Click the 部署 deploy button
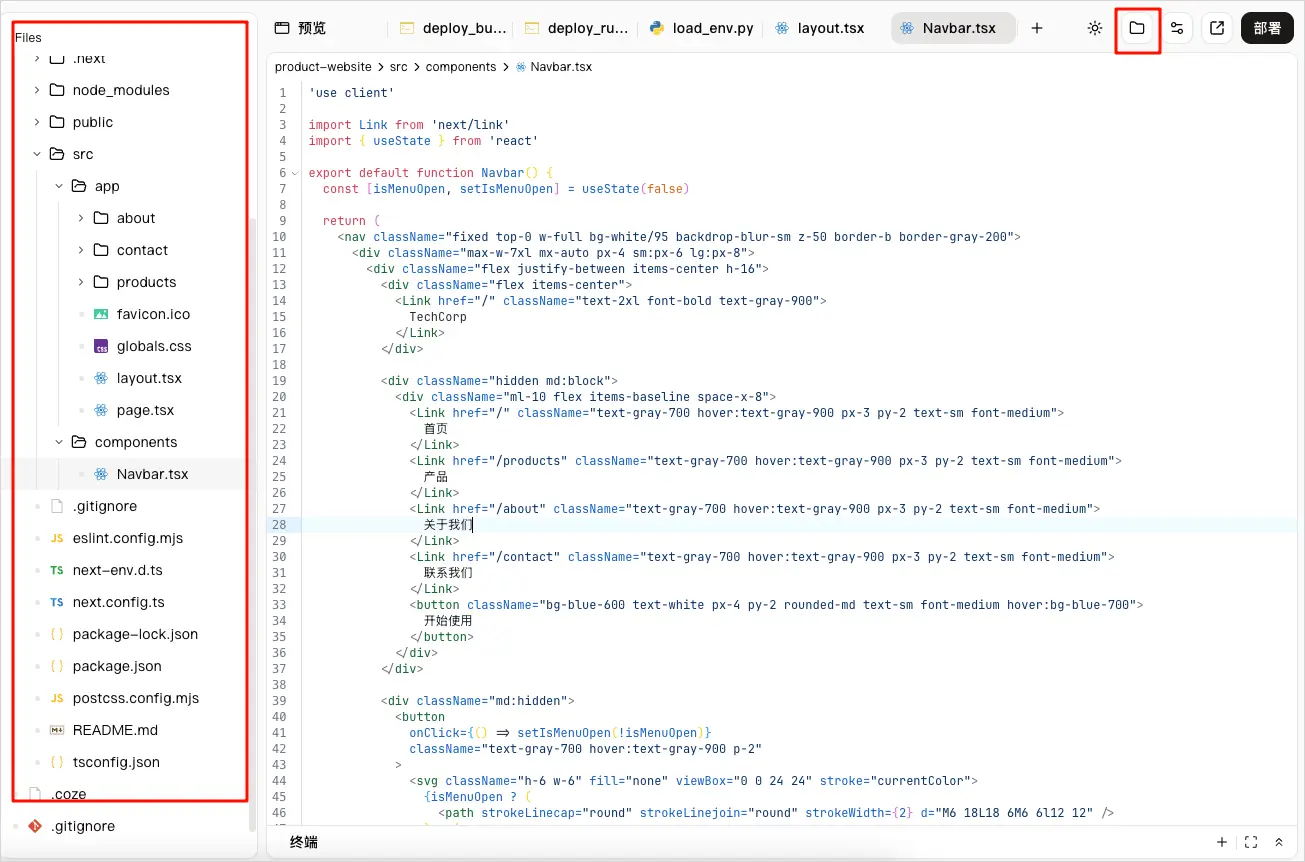 tap(1267, 28)
